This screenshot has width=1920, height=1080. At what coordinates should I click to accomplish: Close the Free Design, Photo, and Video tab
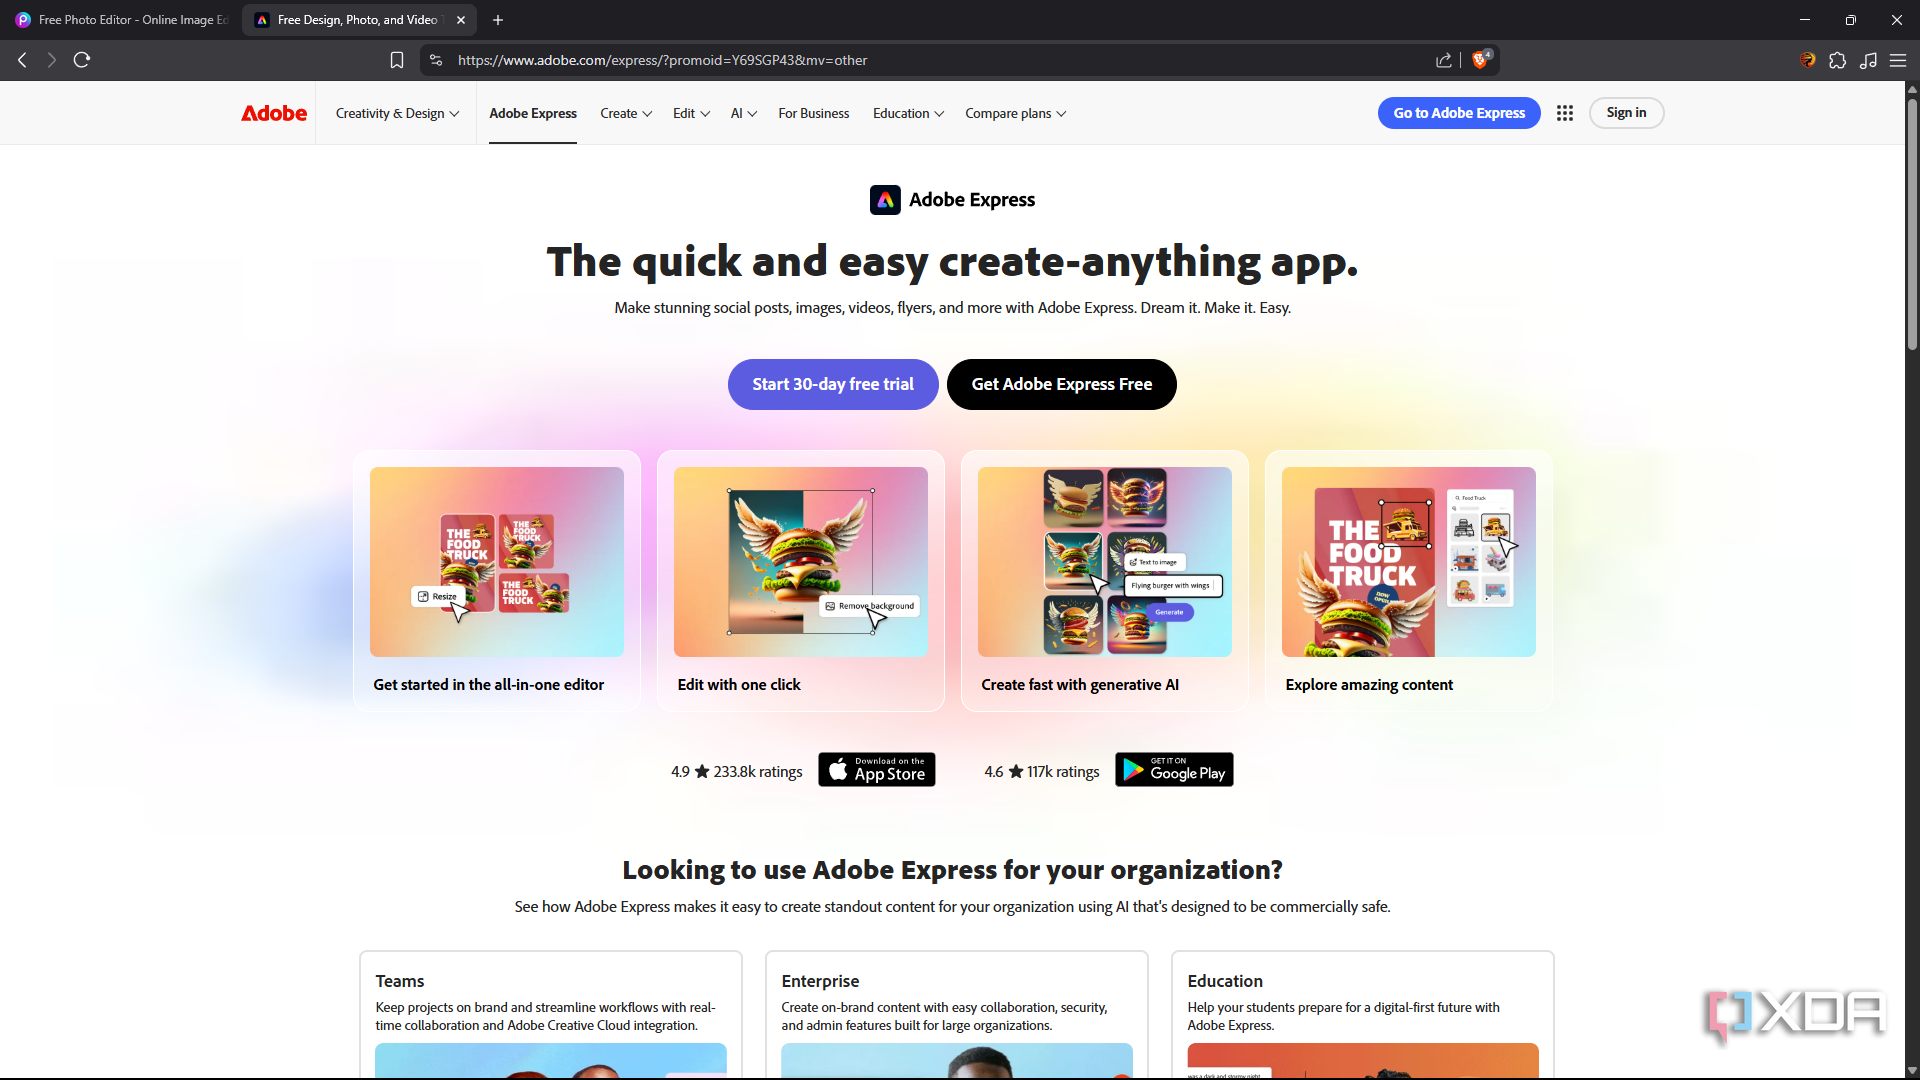[x=461, y=20]
